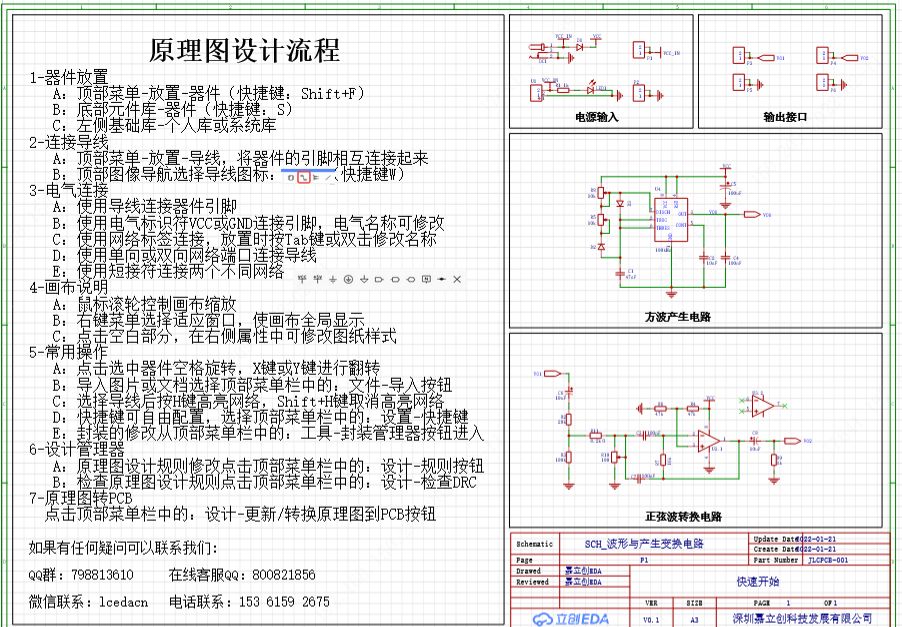Viewport: 902px width, 627px height.
Task: Select the line 鼠标滚轮控制画布缩放
Action: point(144,304)
